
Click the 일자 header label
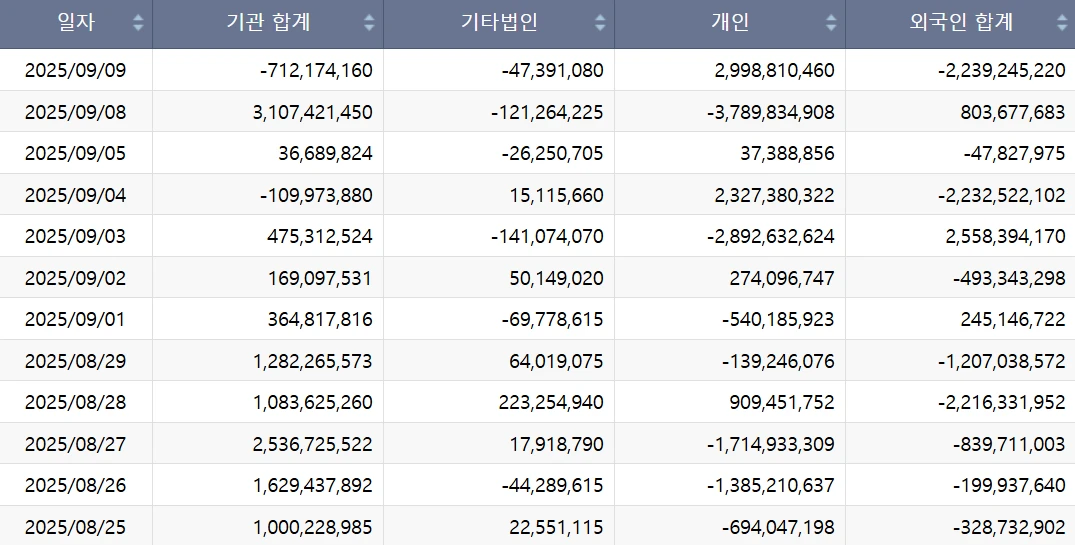76,23
